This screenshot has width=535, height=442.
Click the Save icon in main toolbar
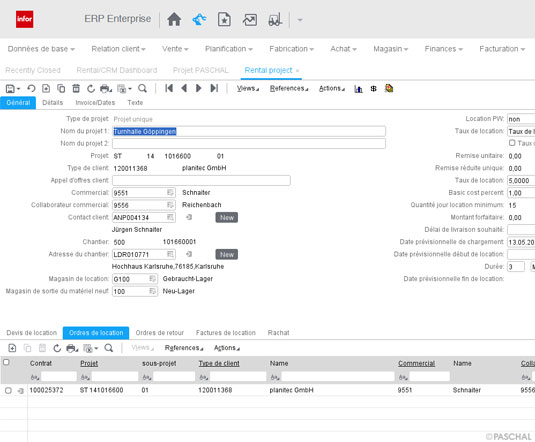click(x=10, y=89)
